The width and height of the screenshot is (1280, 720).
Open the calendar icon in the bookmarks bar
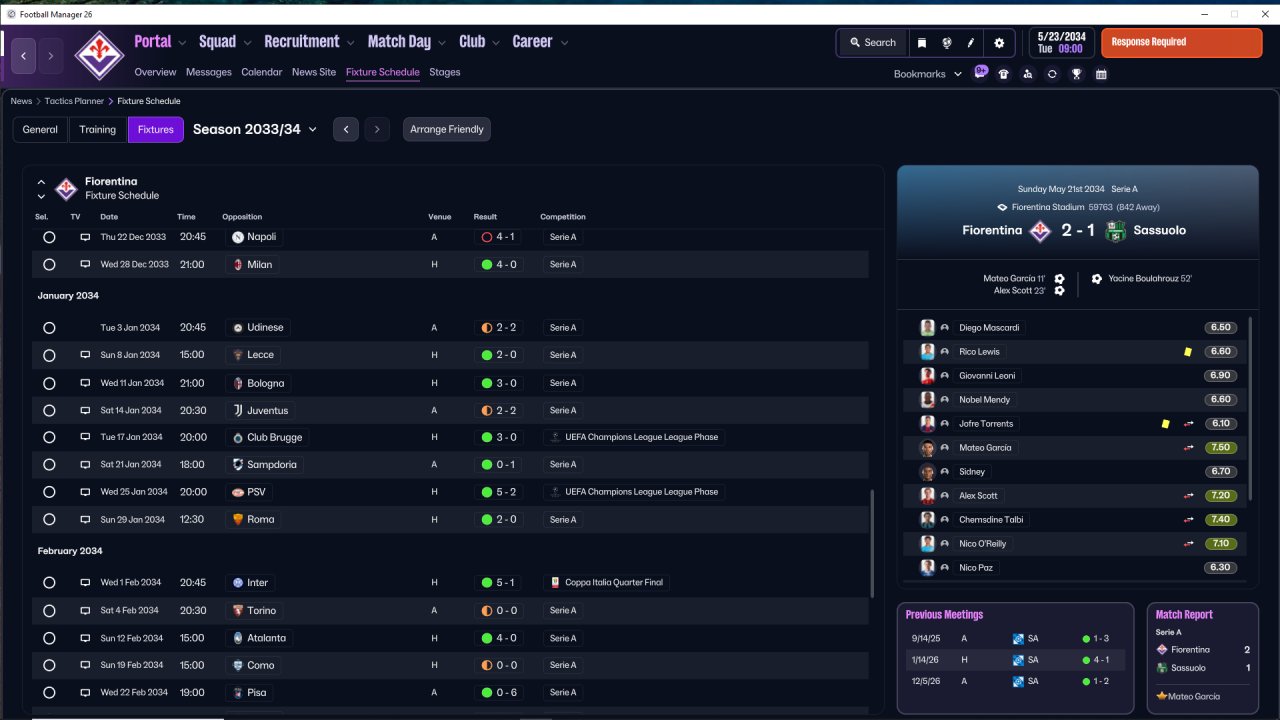(1101, 74)
